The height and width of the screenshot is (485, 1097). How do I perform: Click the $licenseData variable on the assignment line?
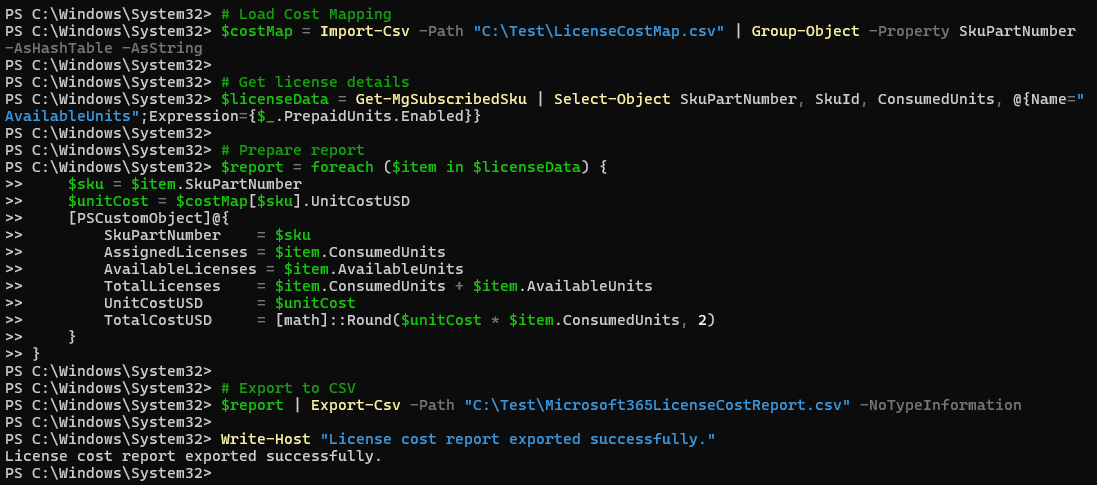coord(274,99)
